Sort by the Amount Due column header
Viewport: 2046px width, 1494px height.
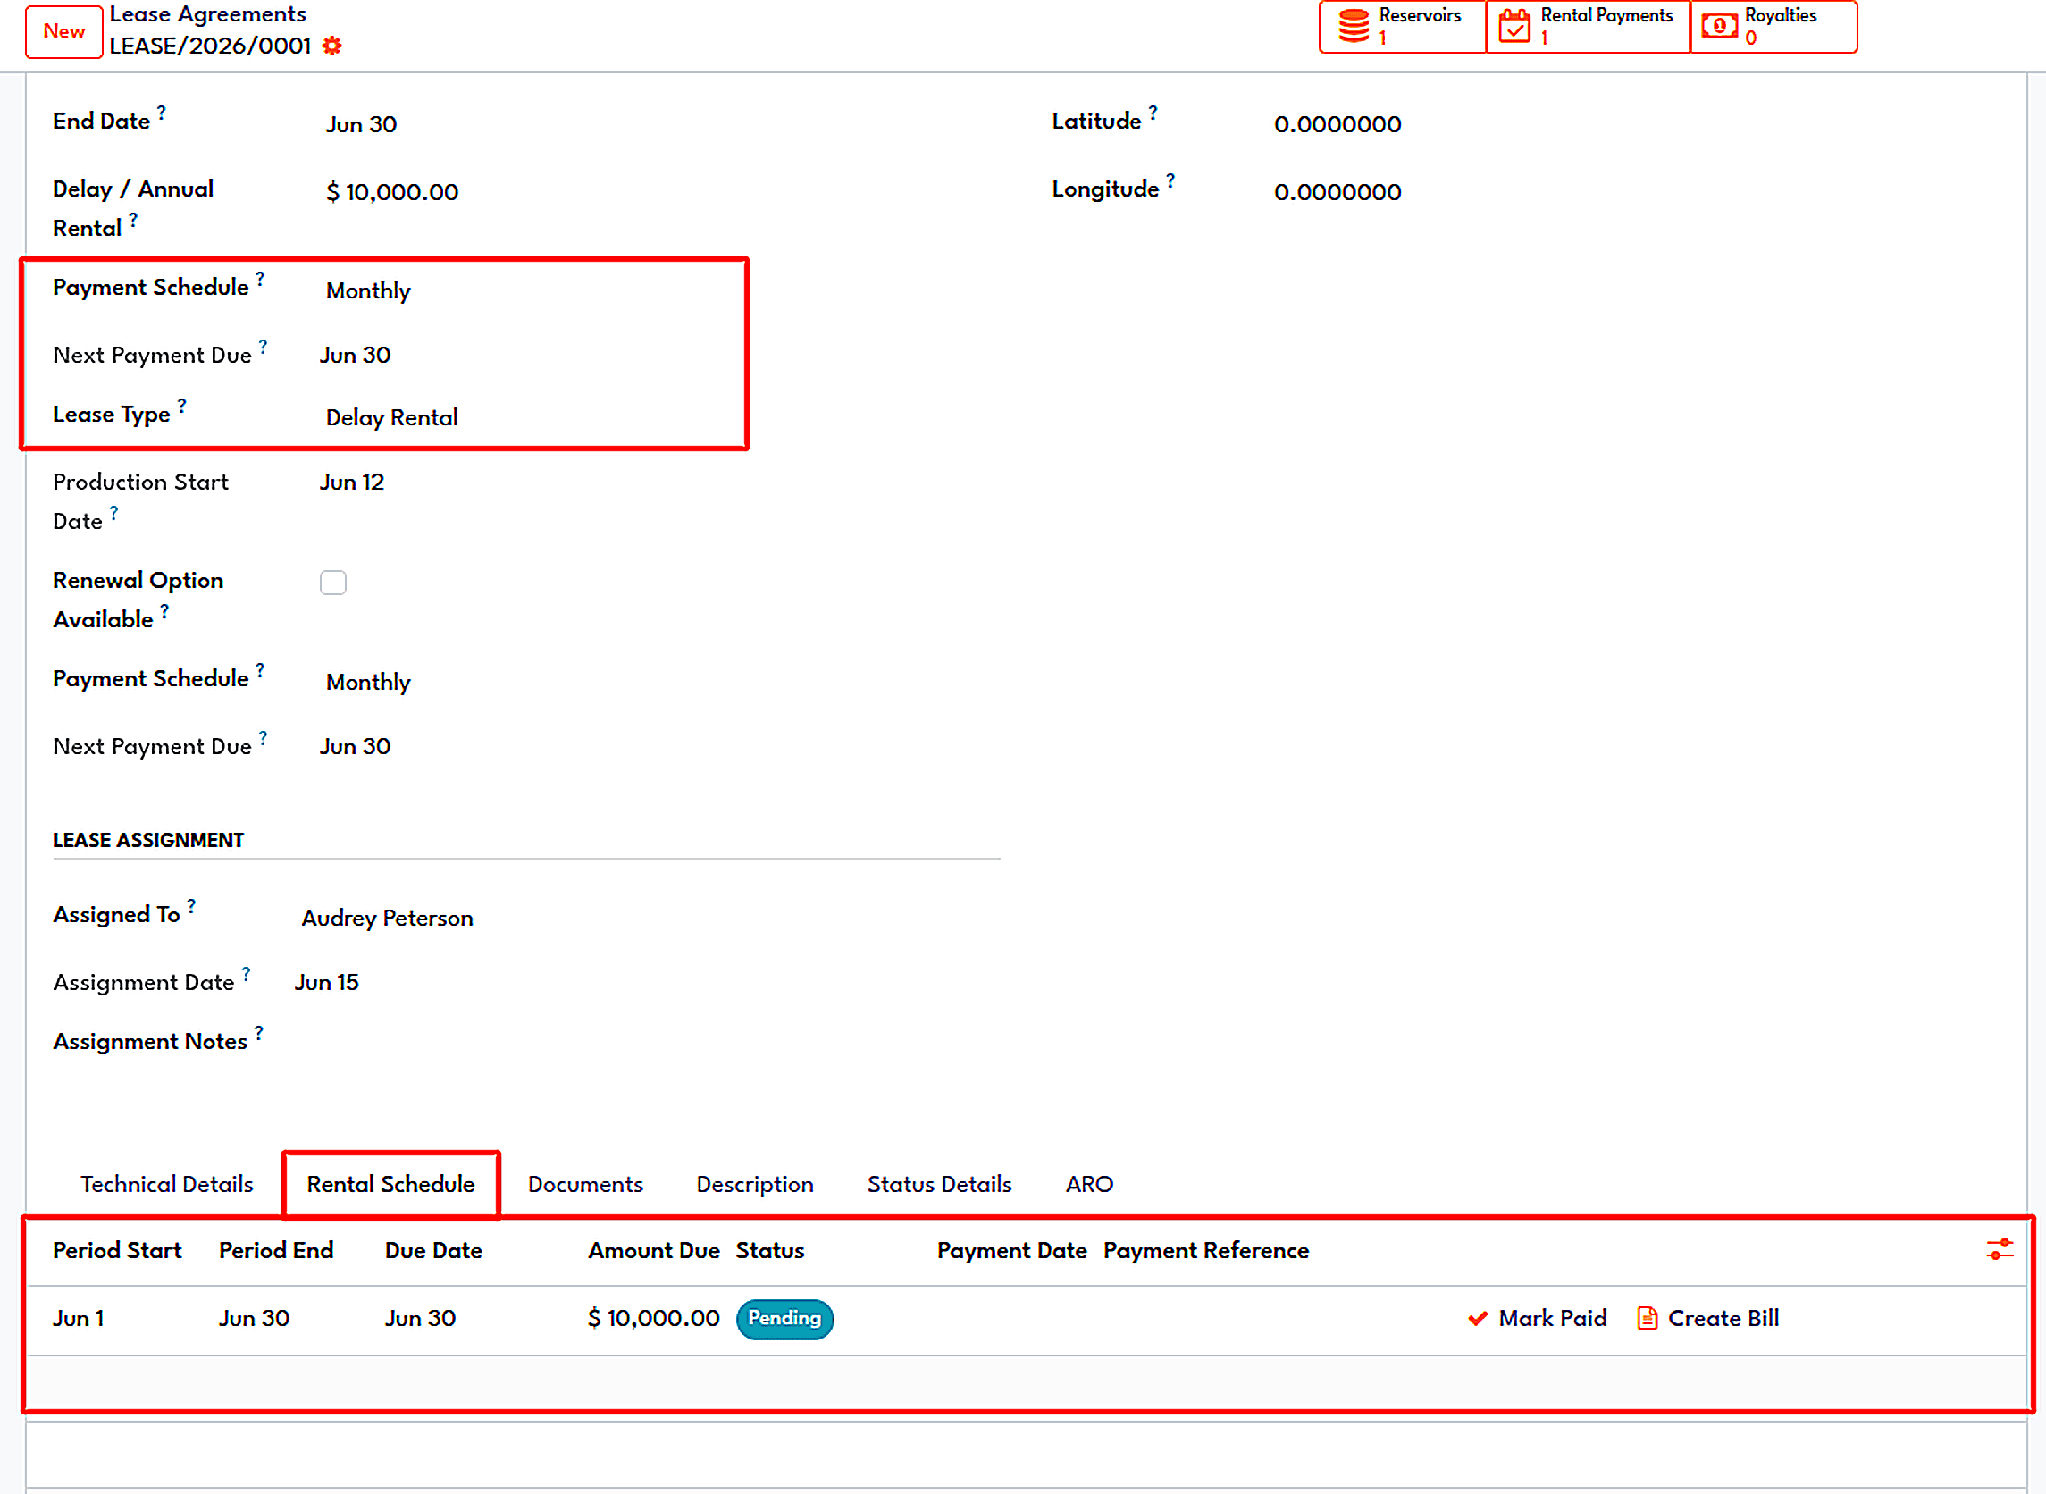click(654, 1250)
